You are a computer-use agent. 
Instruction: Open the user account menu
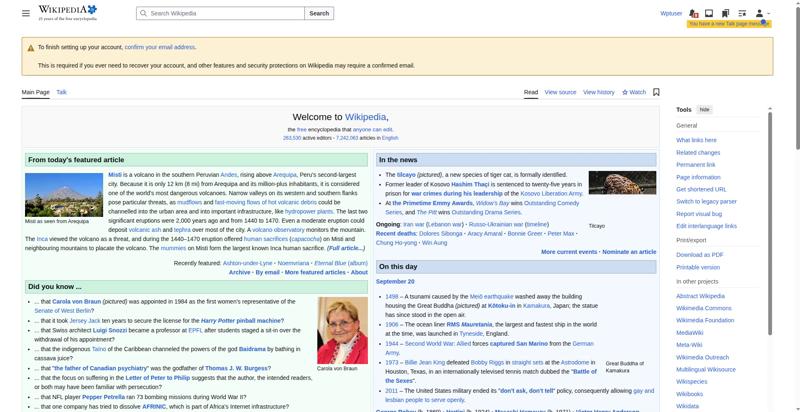pos(762,13)
